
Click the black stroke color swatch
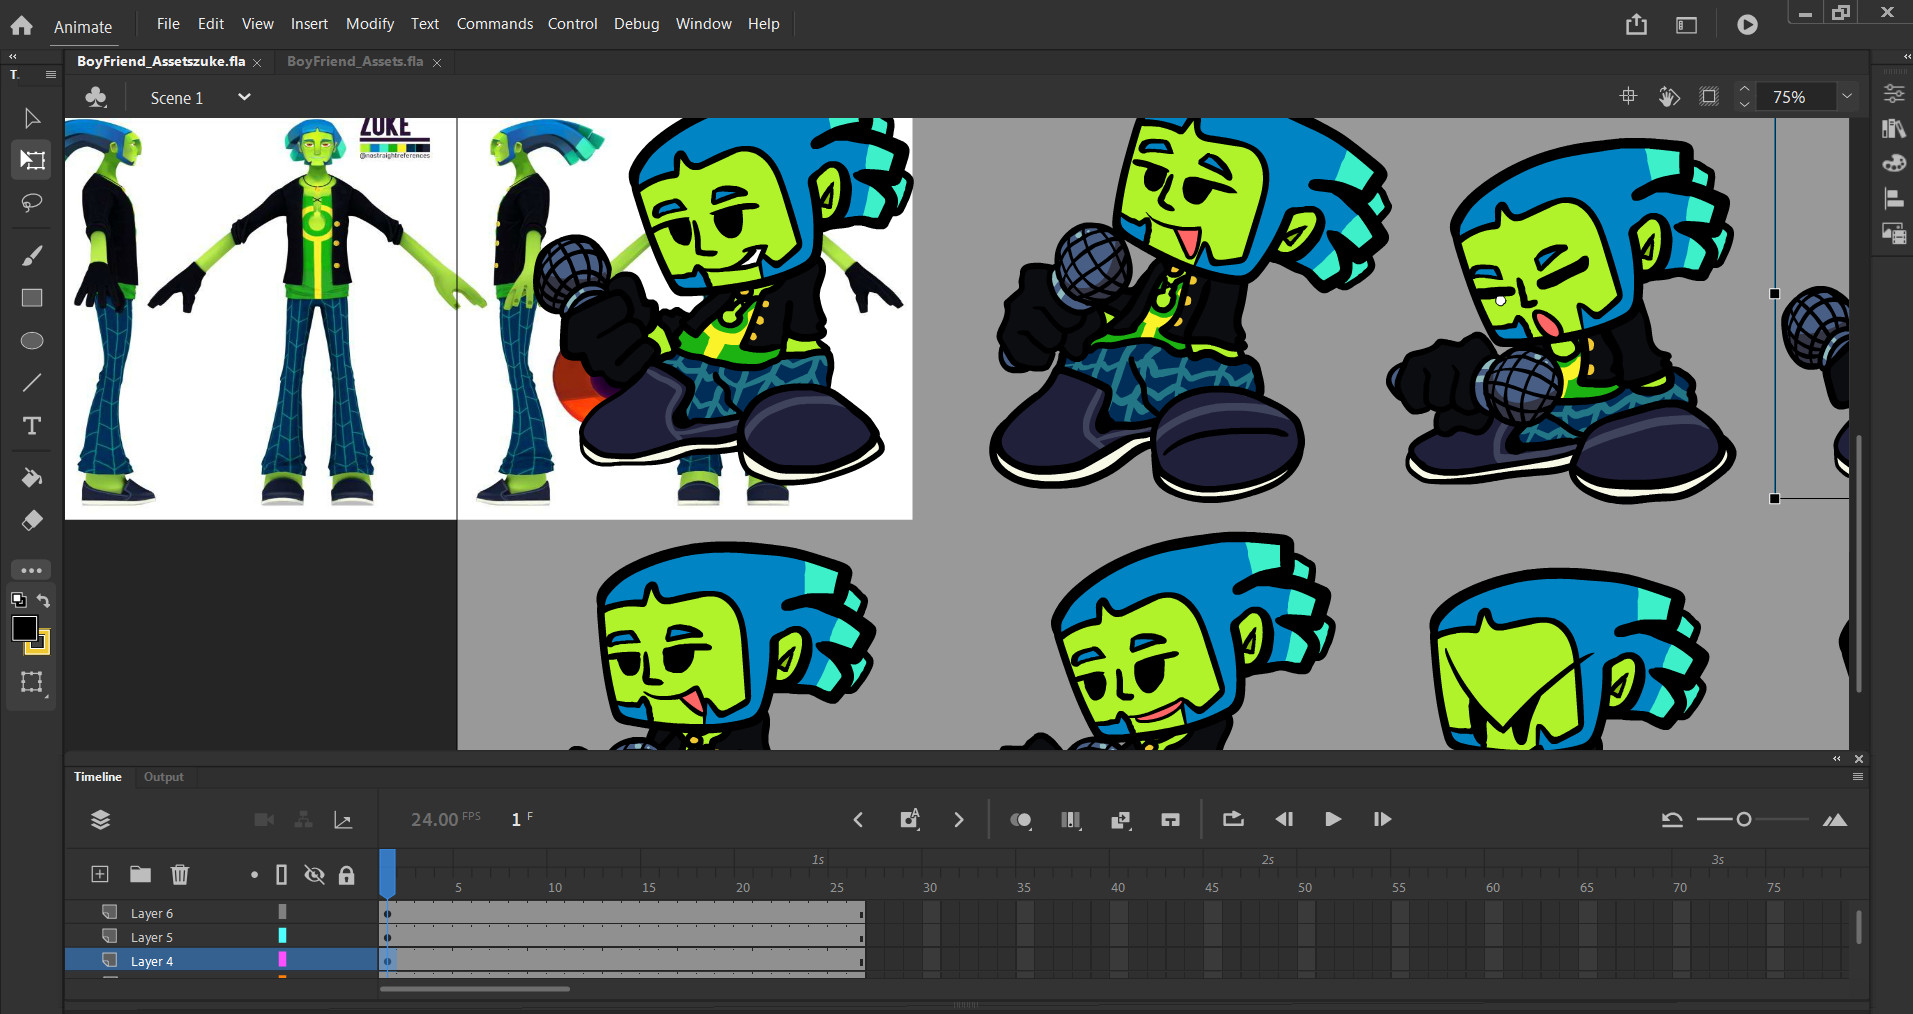(24, 628)
